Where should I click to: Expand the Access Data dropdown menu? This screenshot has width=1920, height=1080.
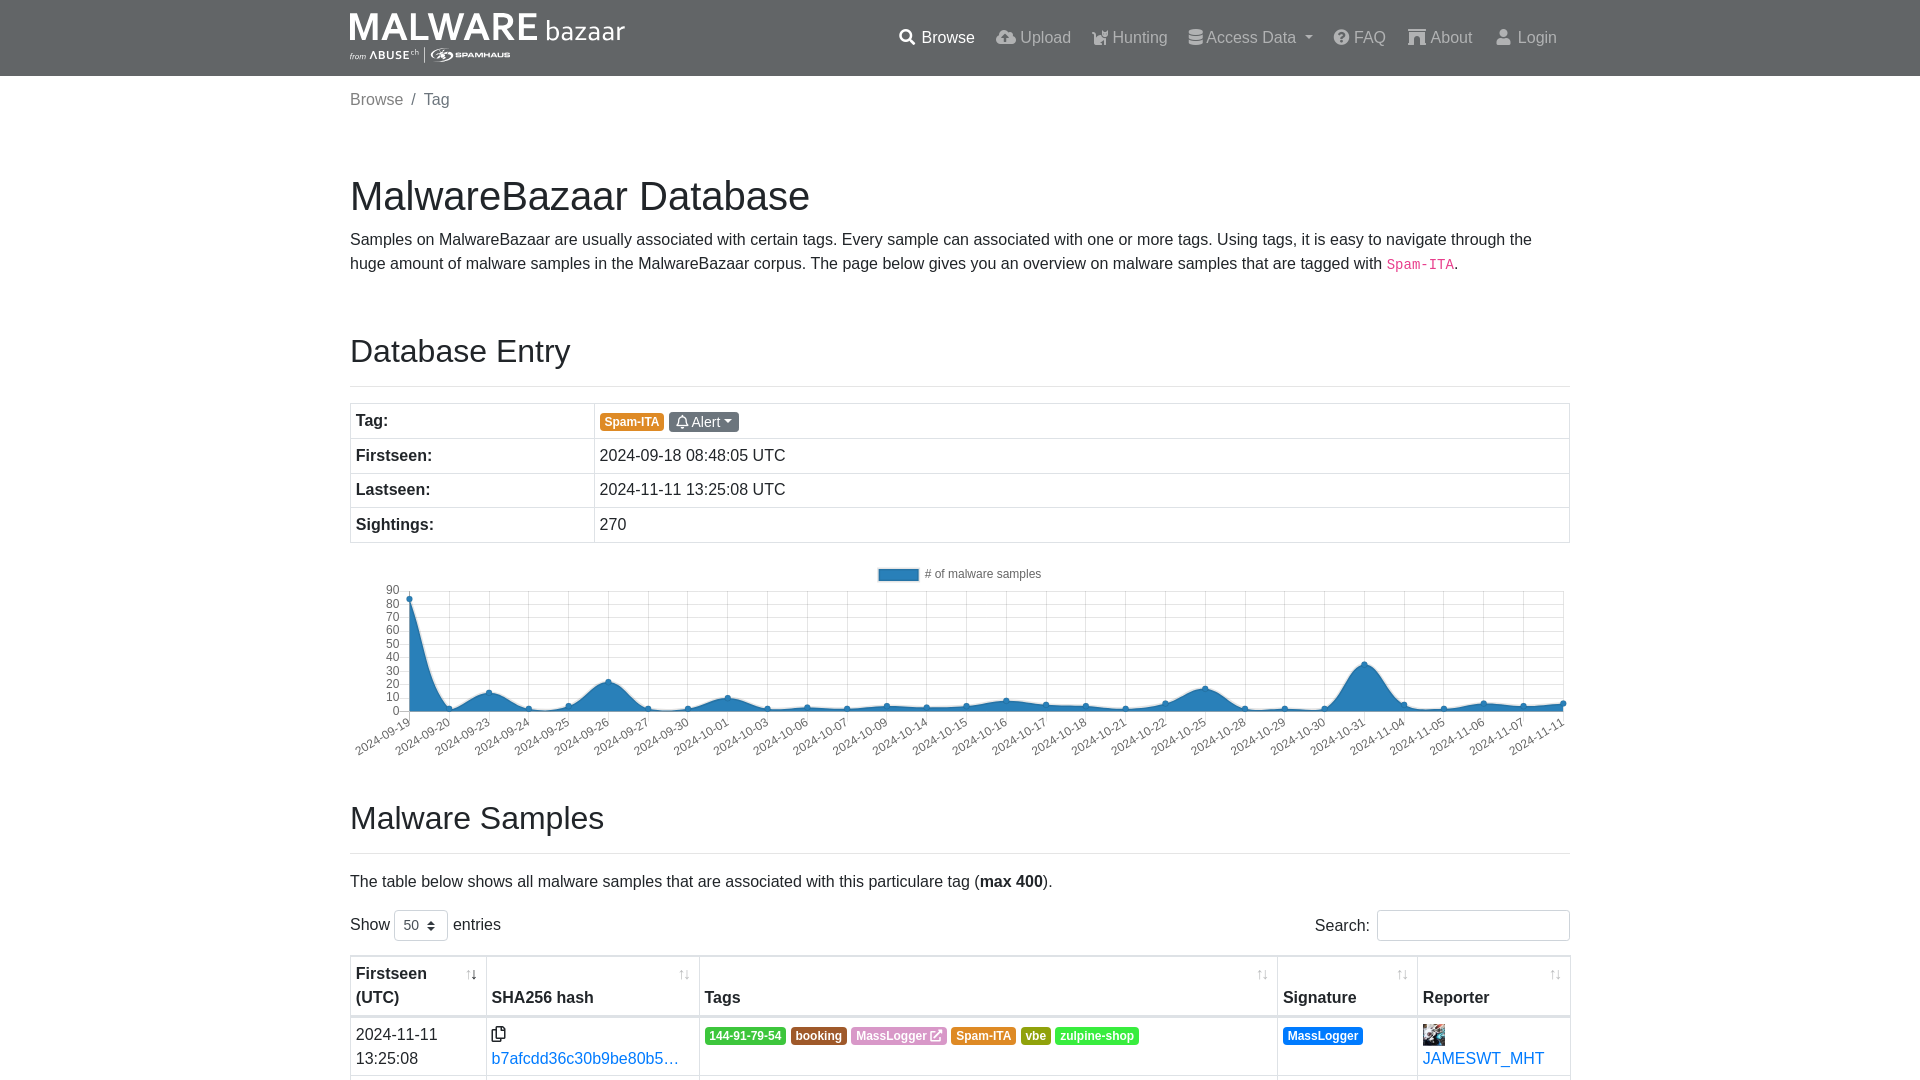pyautogui.click(x=1249, y=37)
